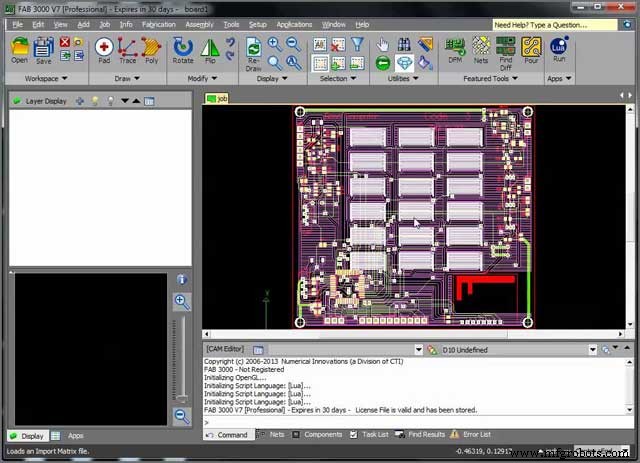Switch to the Task List tab
This screenshot has width=640, height=463.
(370, 435)
